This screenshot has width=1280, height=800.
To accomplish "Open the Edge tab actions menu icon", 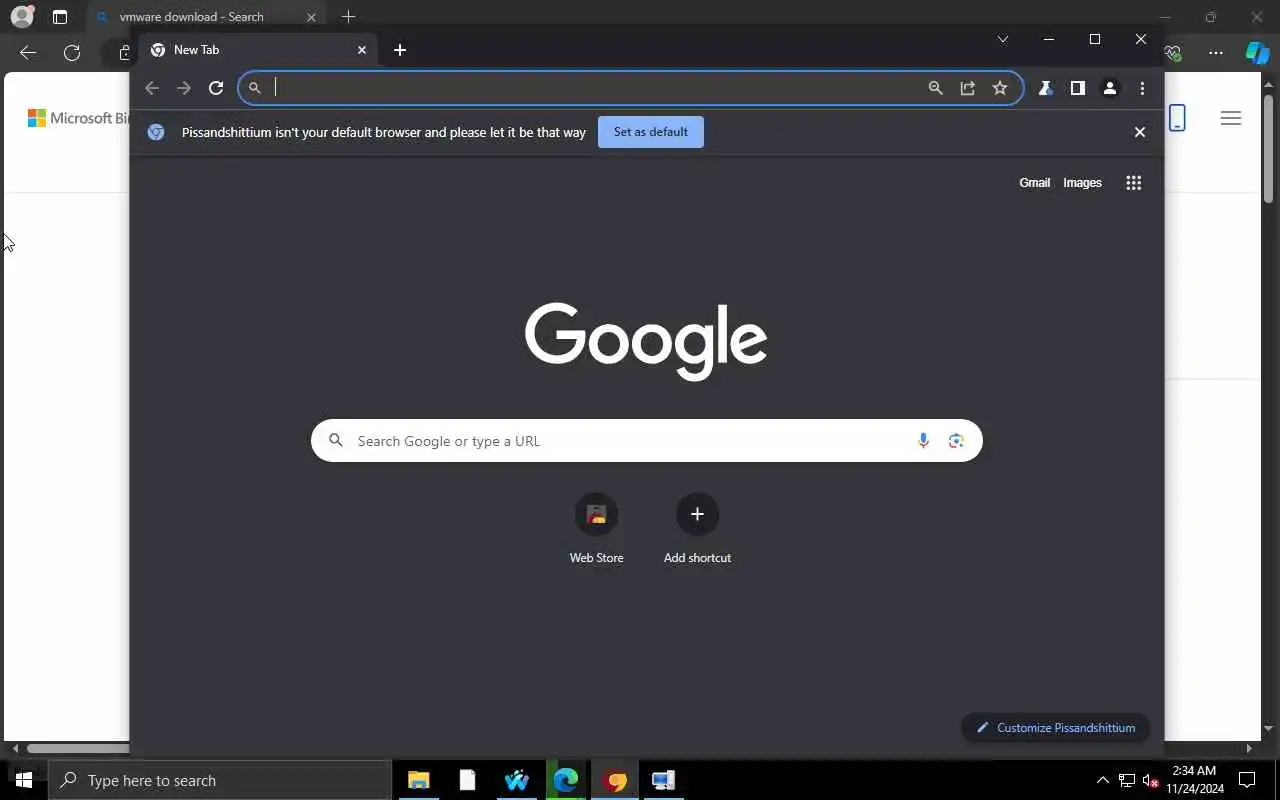I will click(x=60, y=17).
